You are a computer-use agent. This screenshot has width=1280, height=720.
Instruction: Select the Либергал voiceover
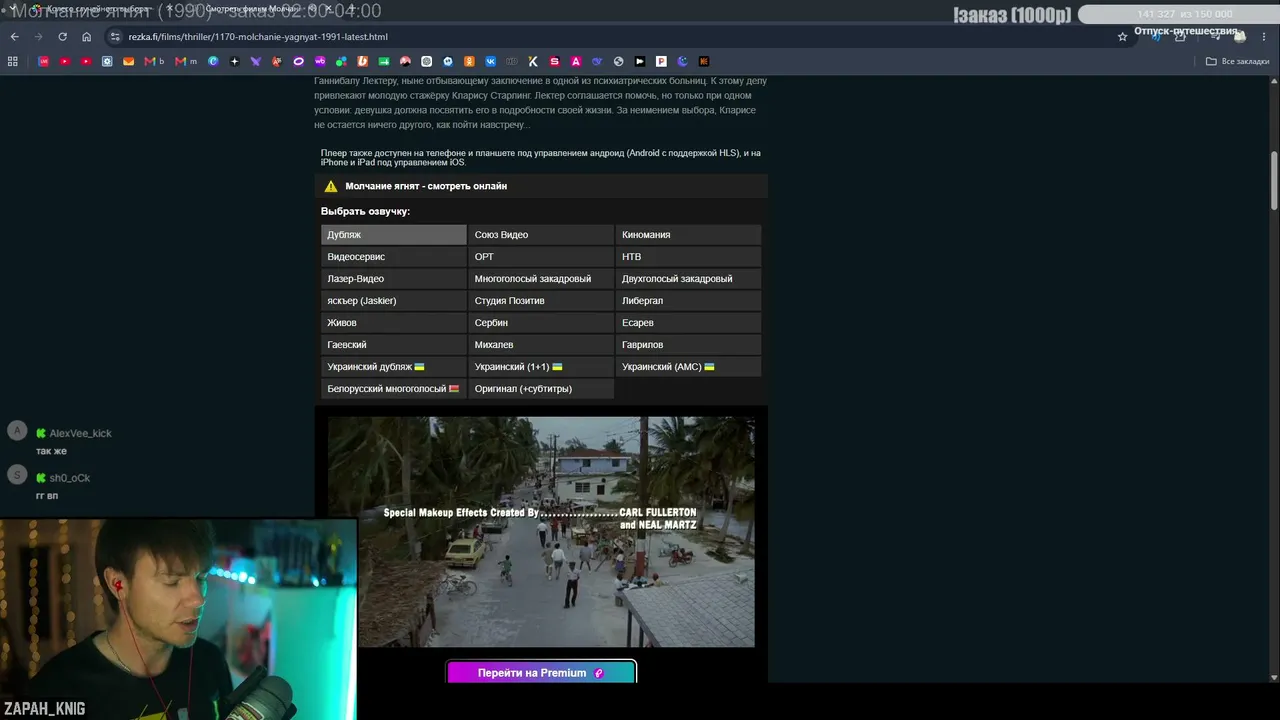click(x=689, y=301)
